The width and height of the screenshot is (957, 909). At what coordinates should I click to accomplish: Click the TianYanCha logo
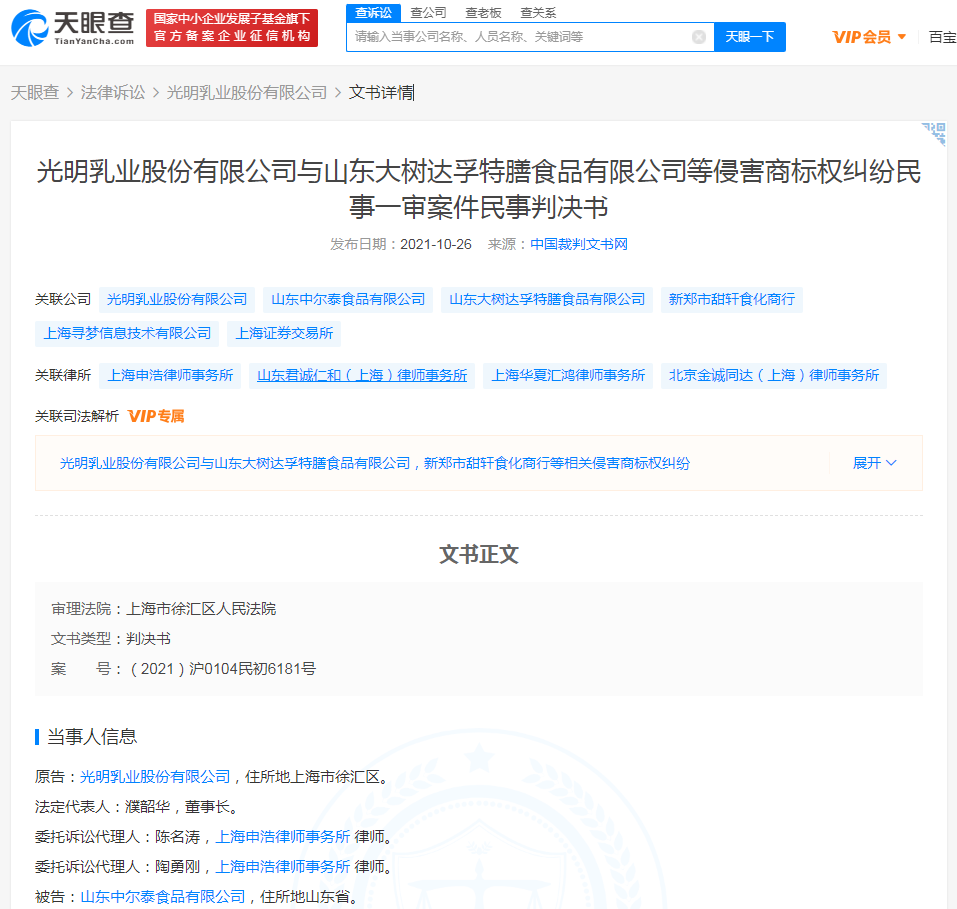(x=73, y=28)
